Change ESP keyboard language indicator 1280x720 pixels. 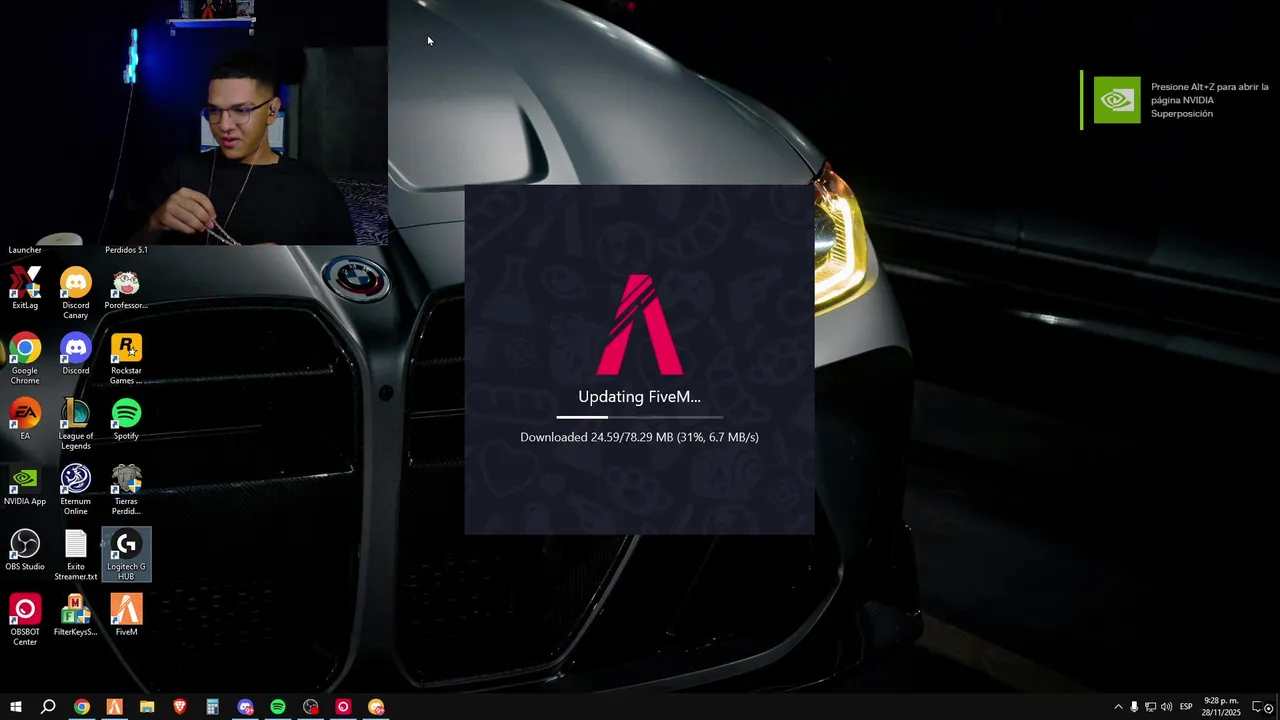[1186, 707]
